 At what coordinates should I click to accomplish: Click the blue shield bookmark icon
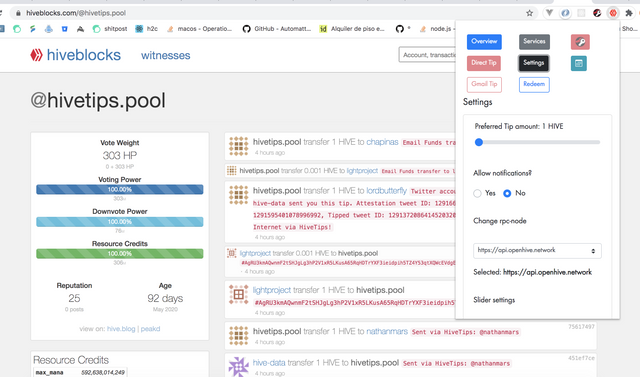coord(64,29)
